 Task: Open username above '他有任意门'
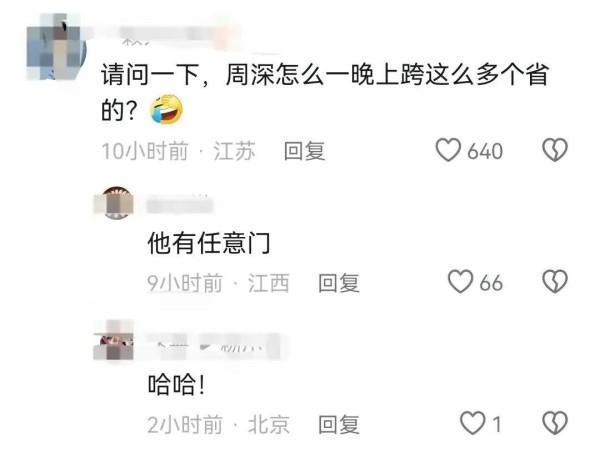pos(180,204)
